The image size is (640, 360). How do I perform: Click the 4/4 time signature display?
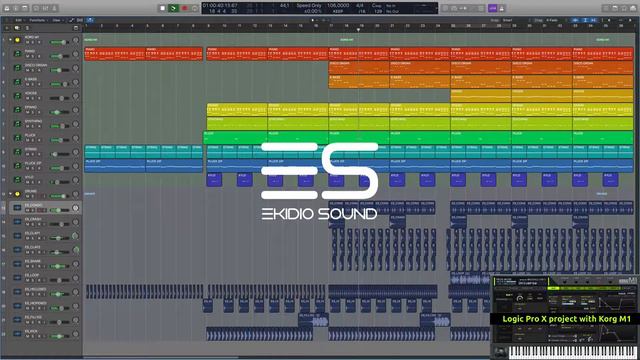click(360, 6)
